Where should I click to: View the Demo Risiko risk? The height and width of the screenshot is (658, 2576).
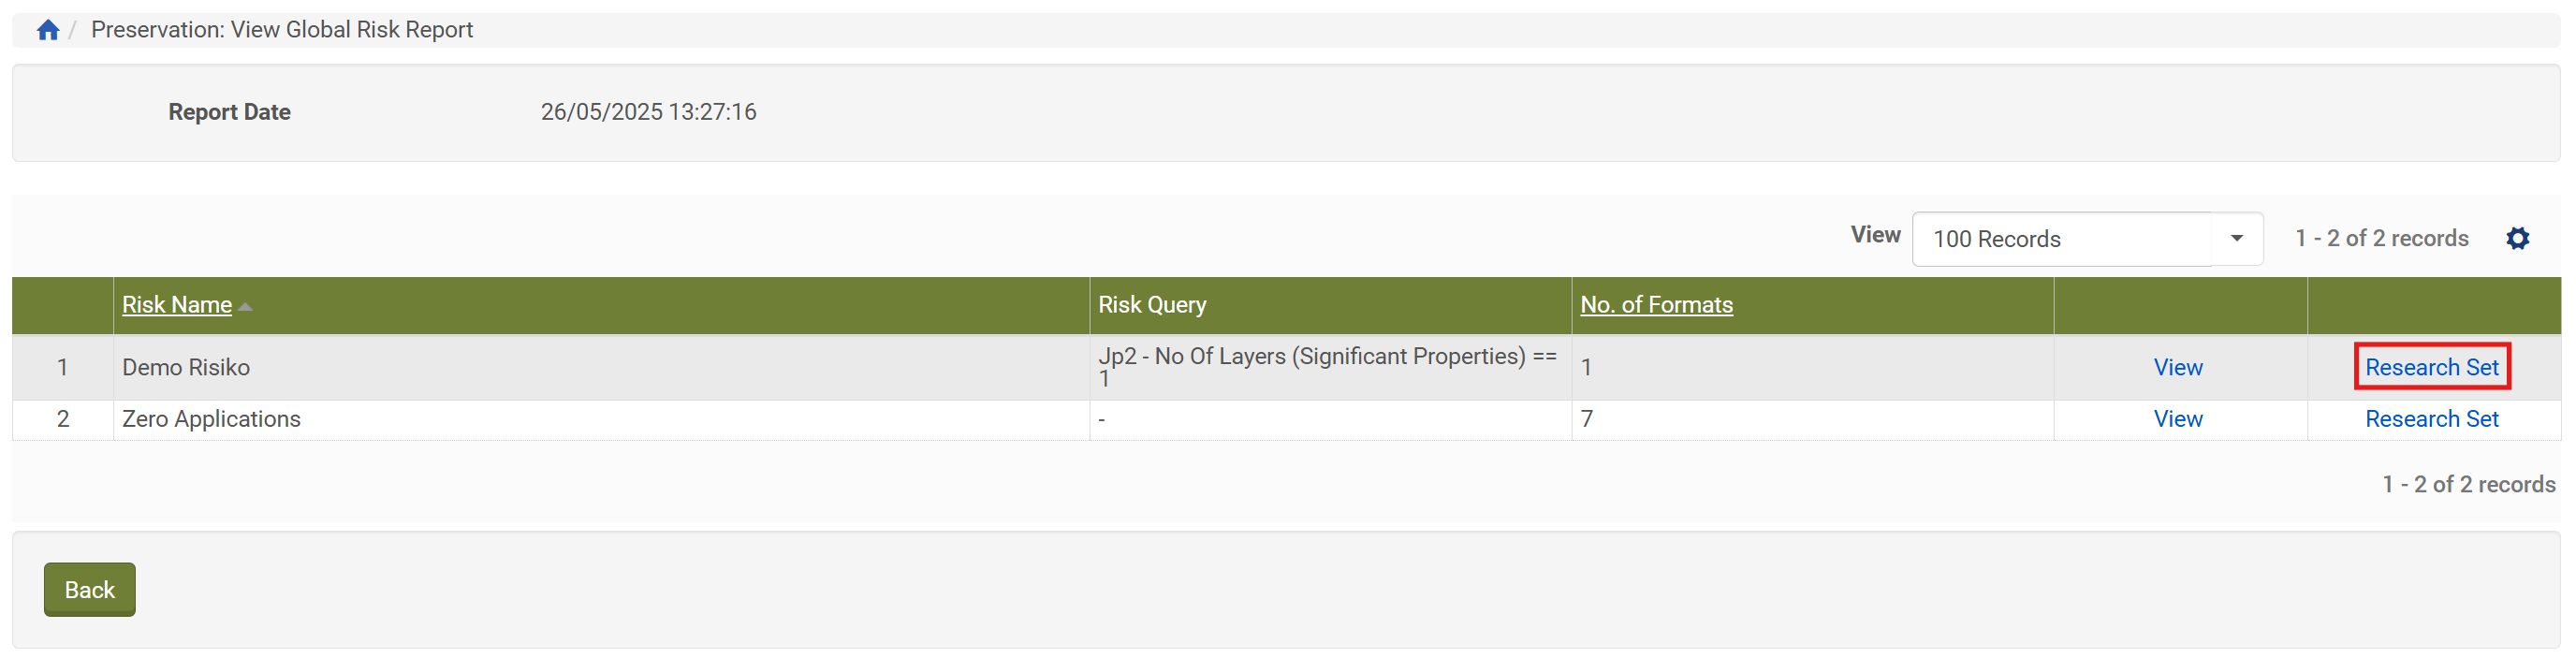(x=2177, y=367)
